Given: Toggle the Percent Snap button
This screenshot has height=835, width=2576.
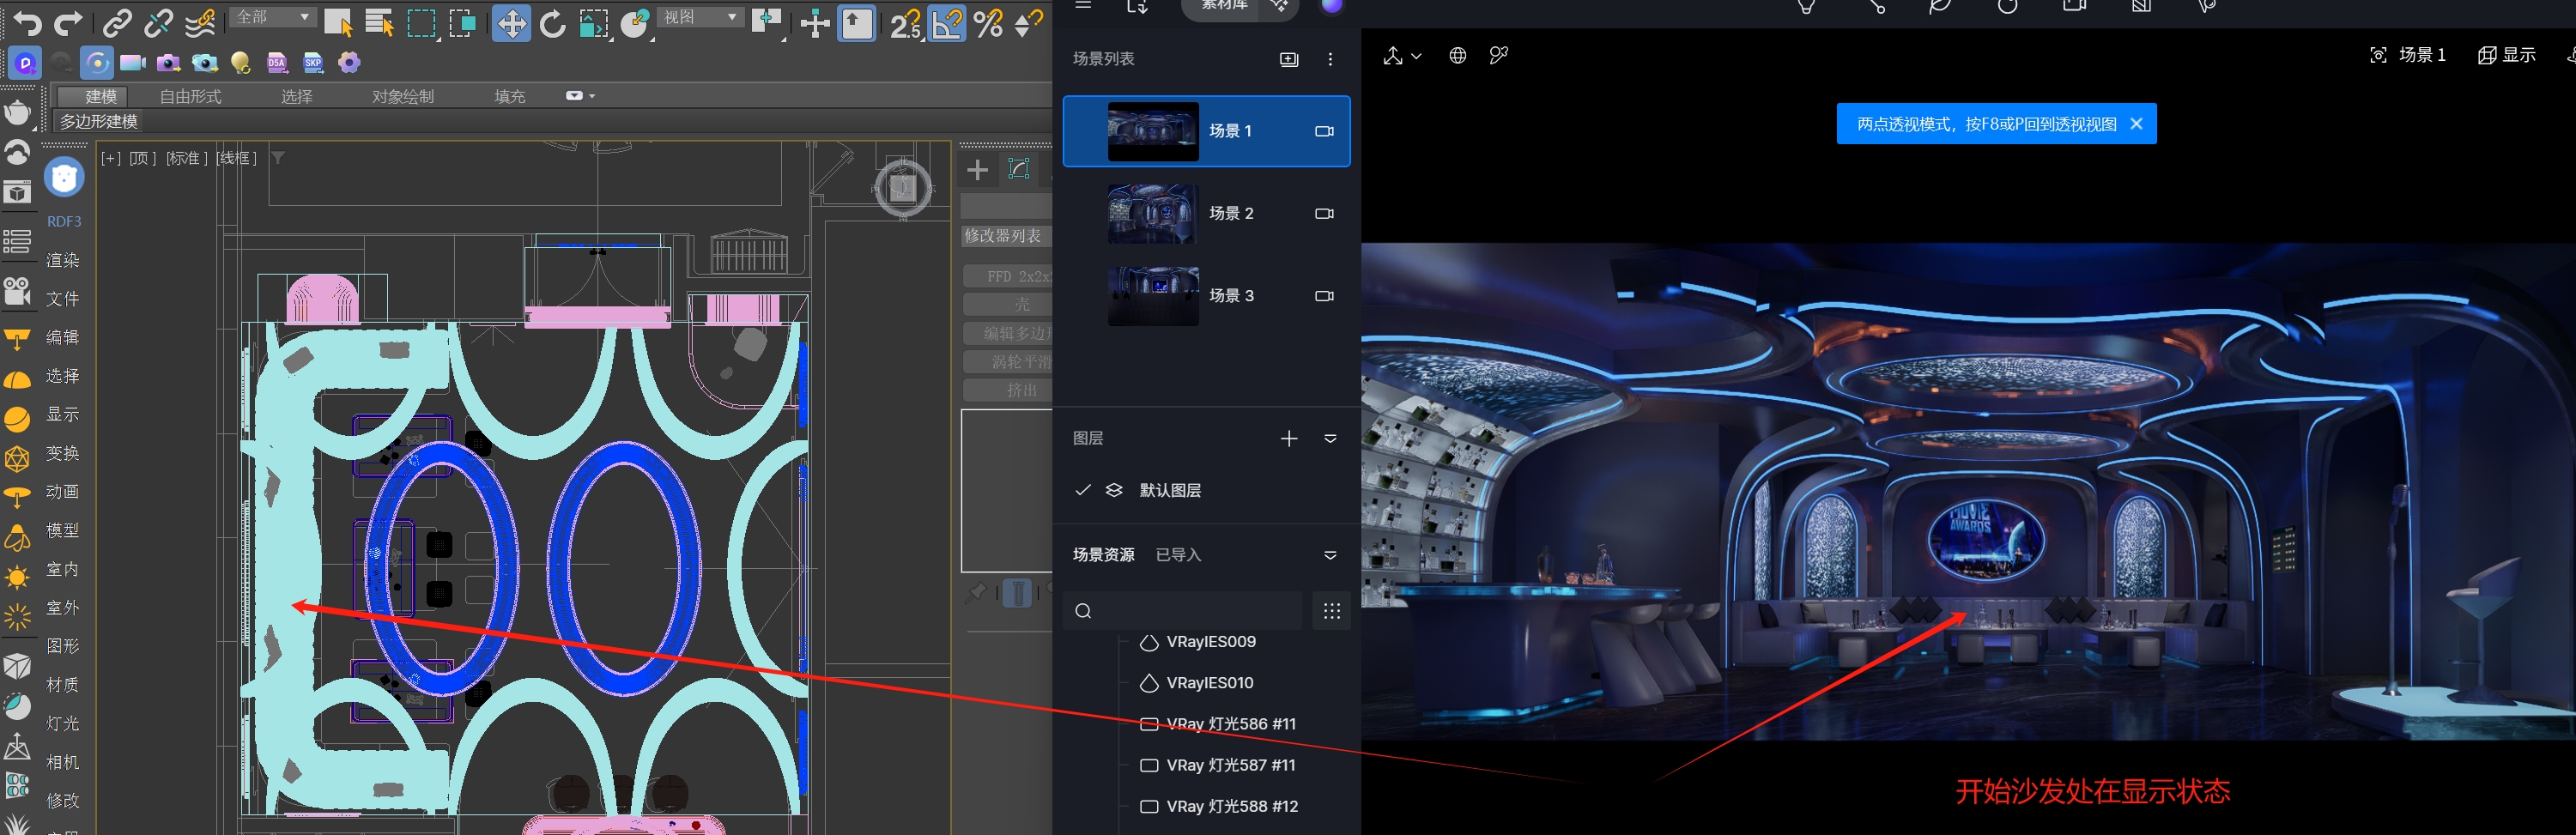Looking at the screenshot, I should (x=988, y=23).
